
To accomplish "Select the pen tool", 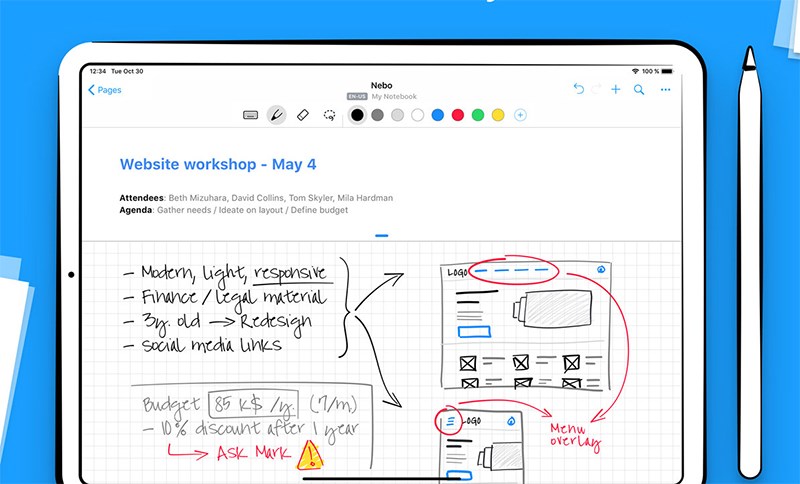I will (x=277, y=115).
